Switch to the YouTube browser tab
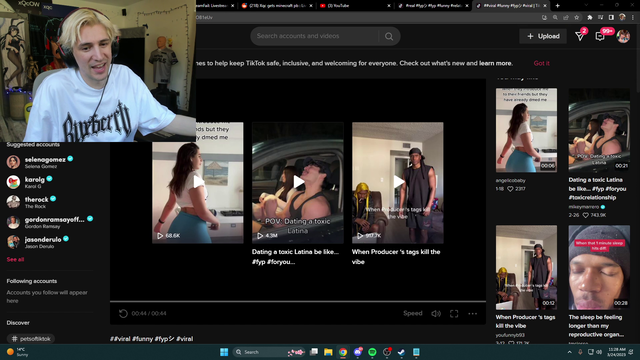 click(x=353, y=6)
